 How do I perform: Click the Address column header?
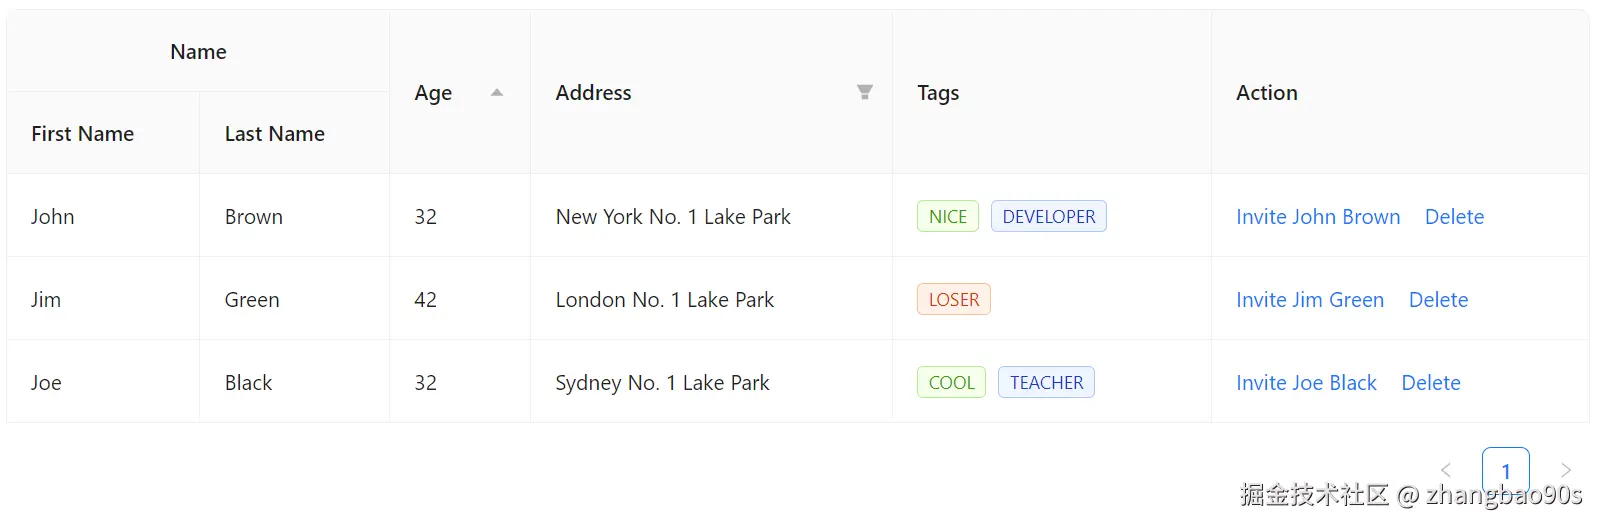point(593,93)
